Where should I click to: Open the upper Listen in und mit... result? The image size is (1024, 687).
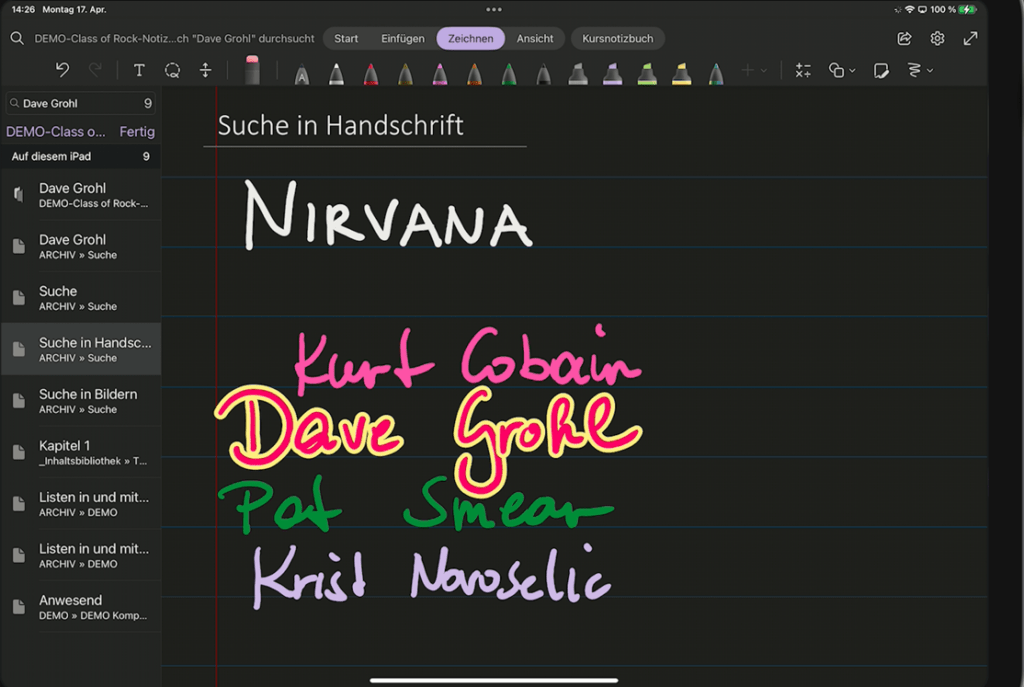[x=81, y=504]
